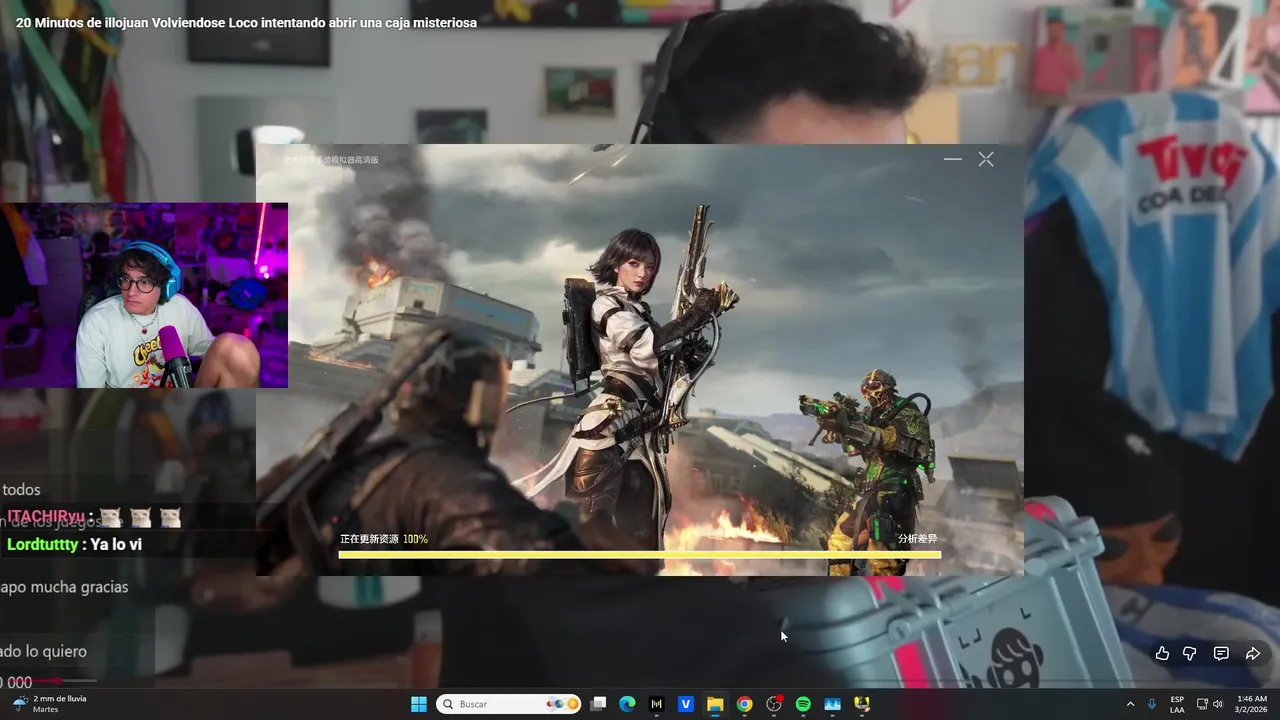This screenshot has height=720, width=1280.
Task: Click the launcher window title text
Action: click(x=331, y=160)
